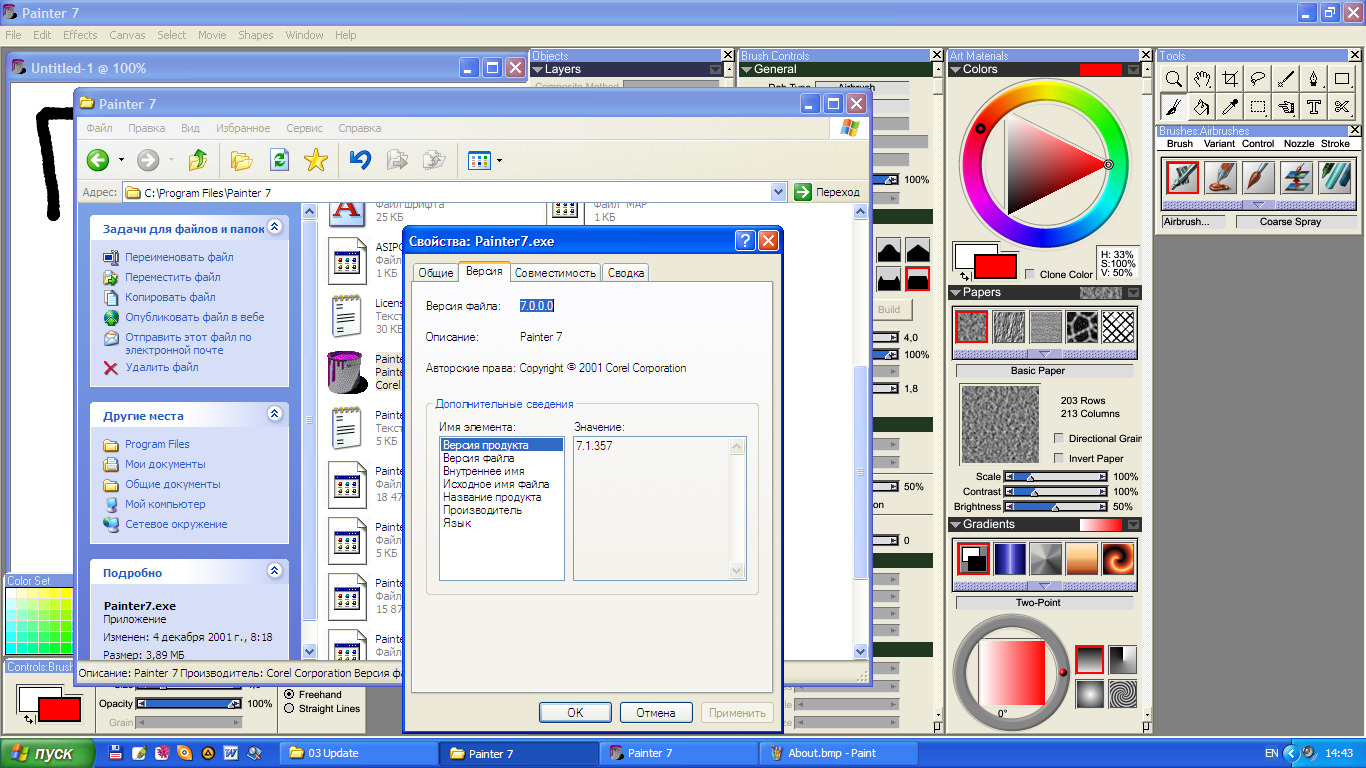Click the Отмена button

tap(656, 713)
